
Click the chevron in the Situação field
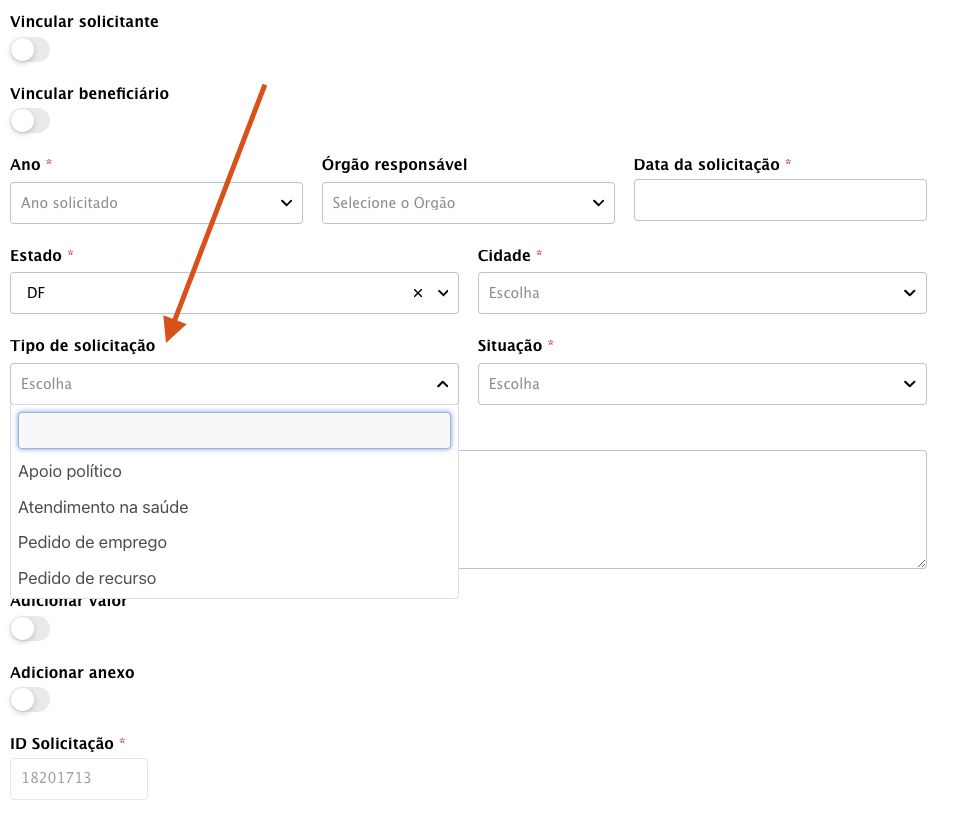[x=910, y=384]
